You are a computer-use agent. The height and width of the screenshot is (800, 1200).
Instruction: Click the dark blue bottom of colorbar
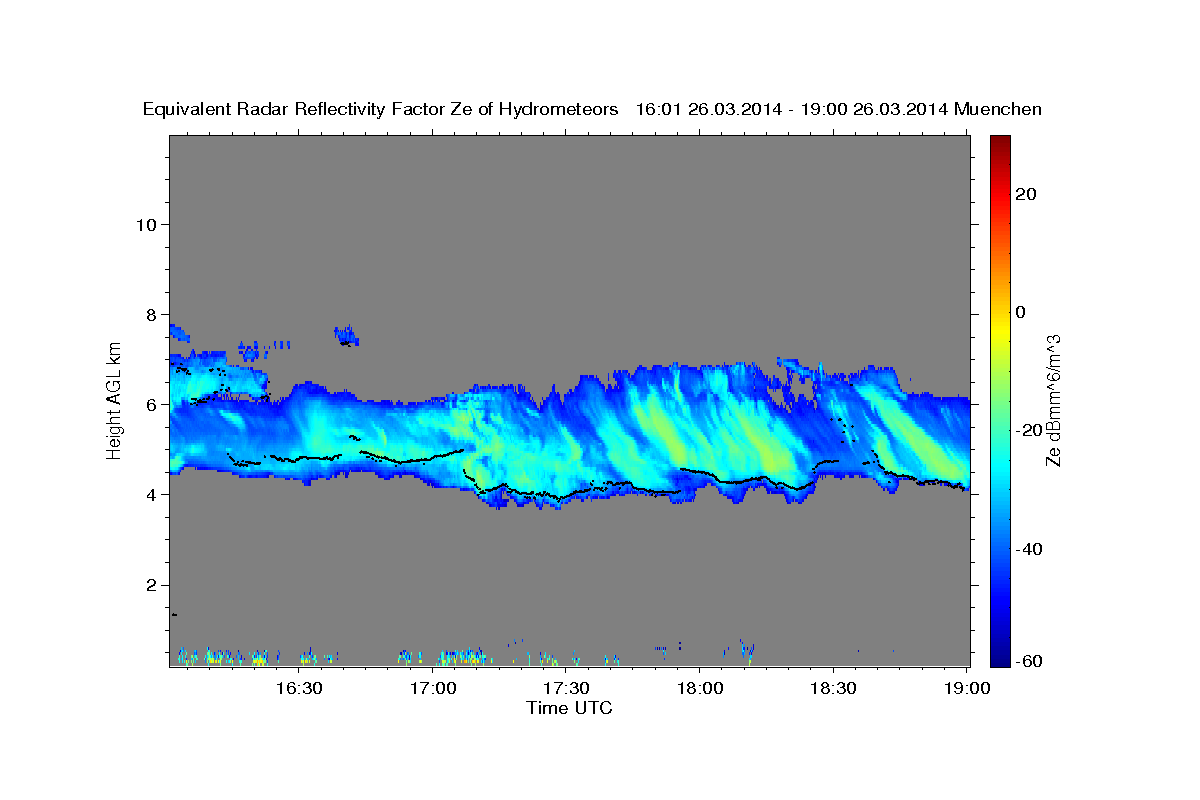click(999, 658)
